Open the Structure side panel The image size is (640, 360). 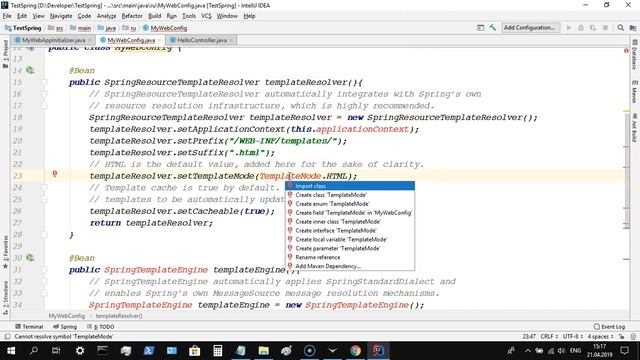point(5,297)
